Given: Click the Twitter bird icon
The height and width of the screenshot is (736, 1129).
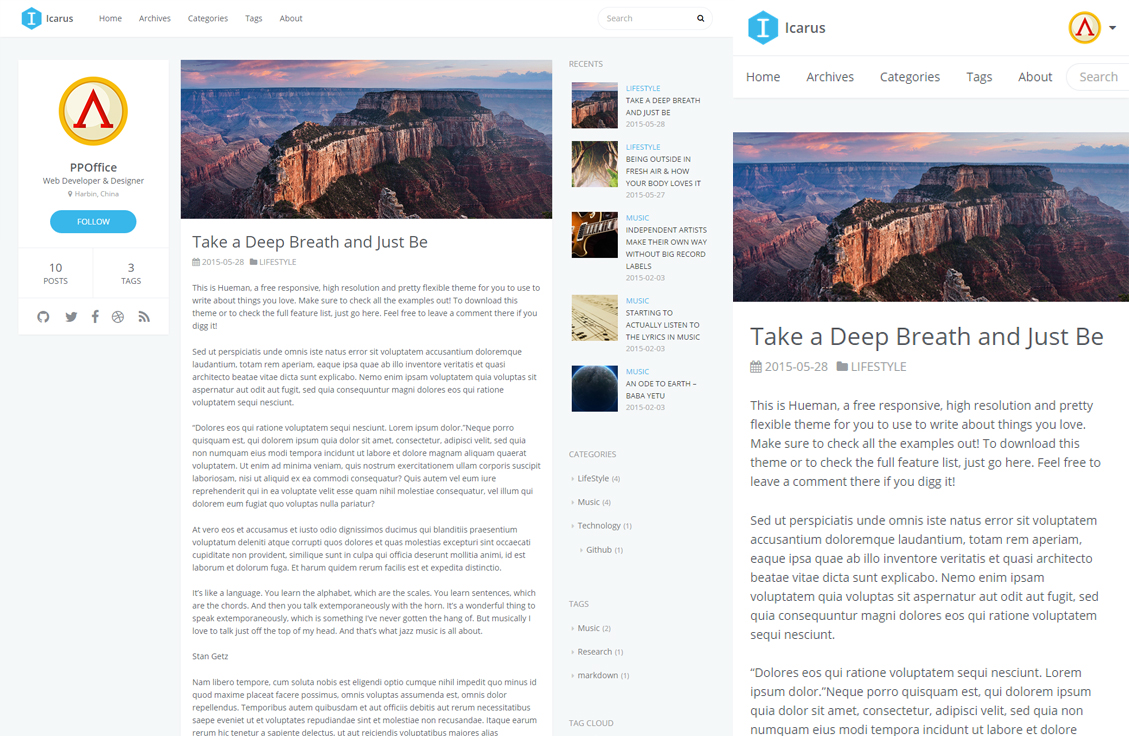Looking at the screenshot, I should pyautogui.click(x=71, y=317).
